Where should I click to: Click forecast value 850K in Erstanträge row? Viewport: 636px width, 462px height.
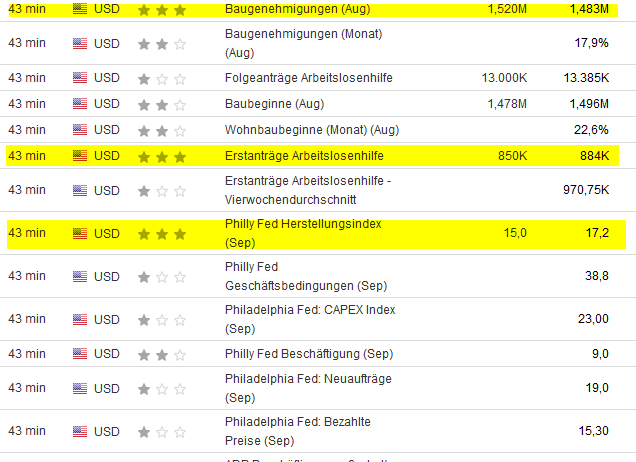tap(513, 156)
